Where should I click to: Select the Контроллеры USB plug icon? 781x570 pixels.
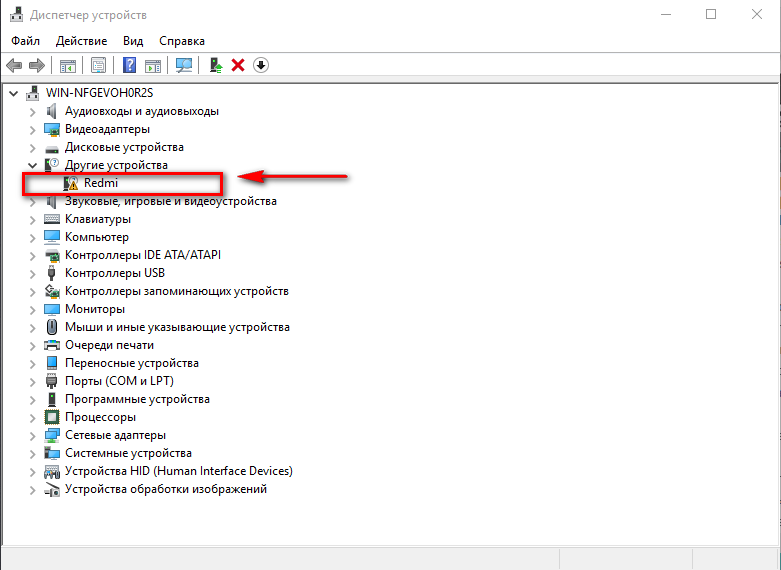coord(51,273)
